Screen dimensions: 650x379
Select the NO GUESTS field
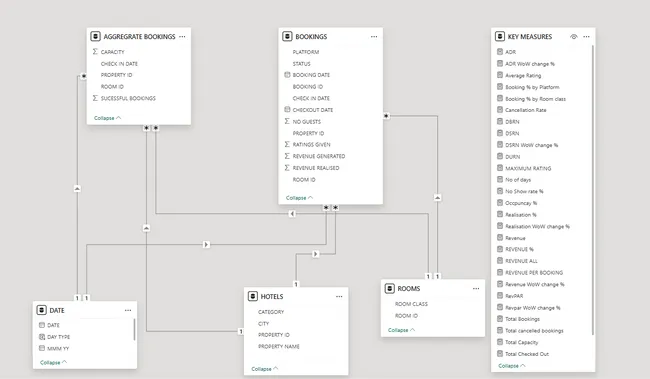[303, 121]
